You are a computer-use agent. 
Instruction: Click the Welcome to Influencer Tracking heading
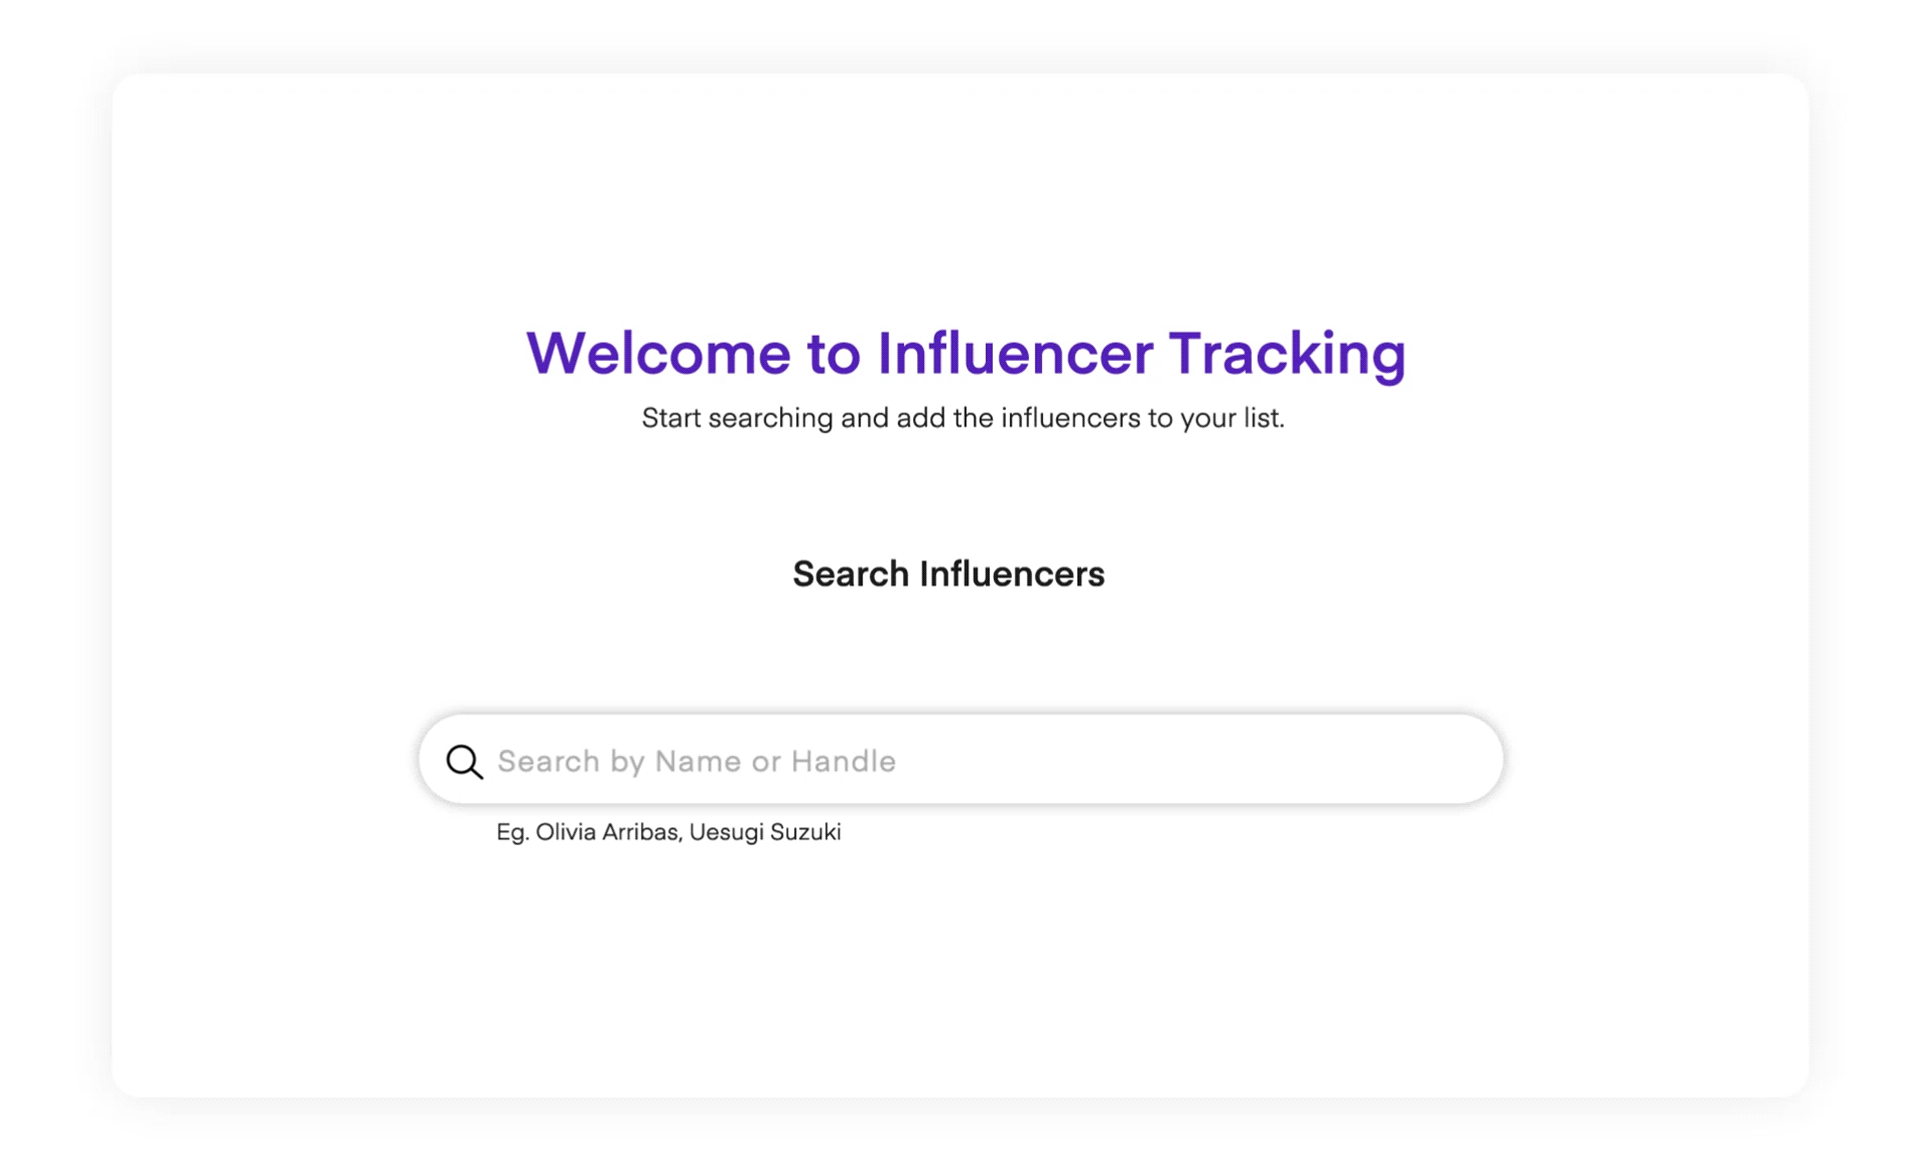pos(966,353)
